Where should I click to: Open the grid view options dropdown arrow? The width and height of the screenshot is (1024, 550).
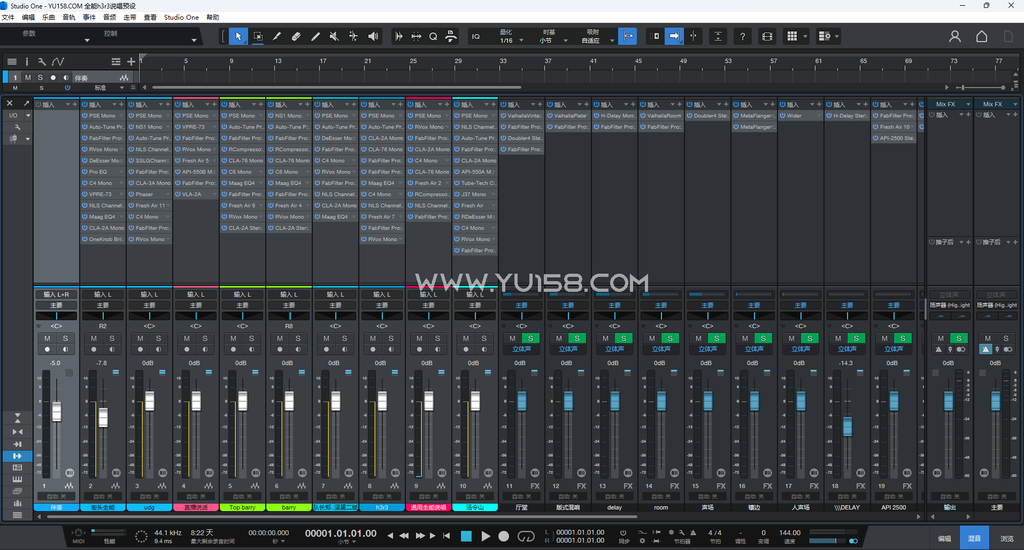[805, 37]
